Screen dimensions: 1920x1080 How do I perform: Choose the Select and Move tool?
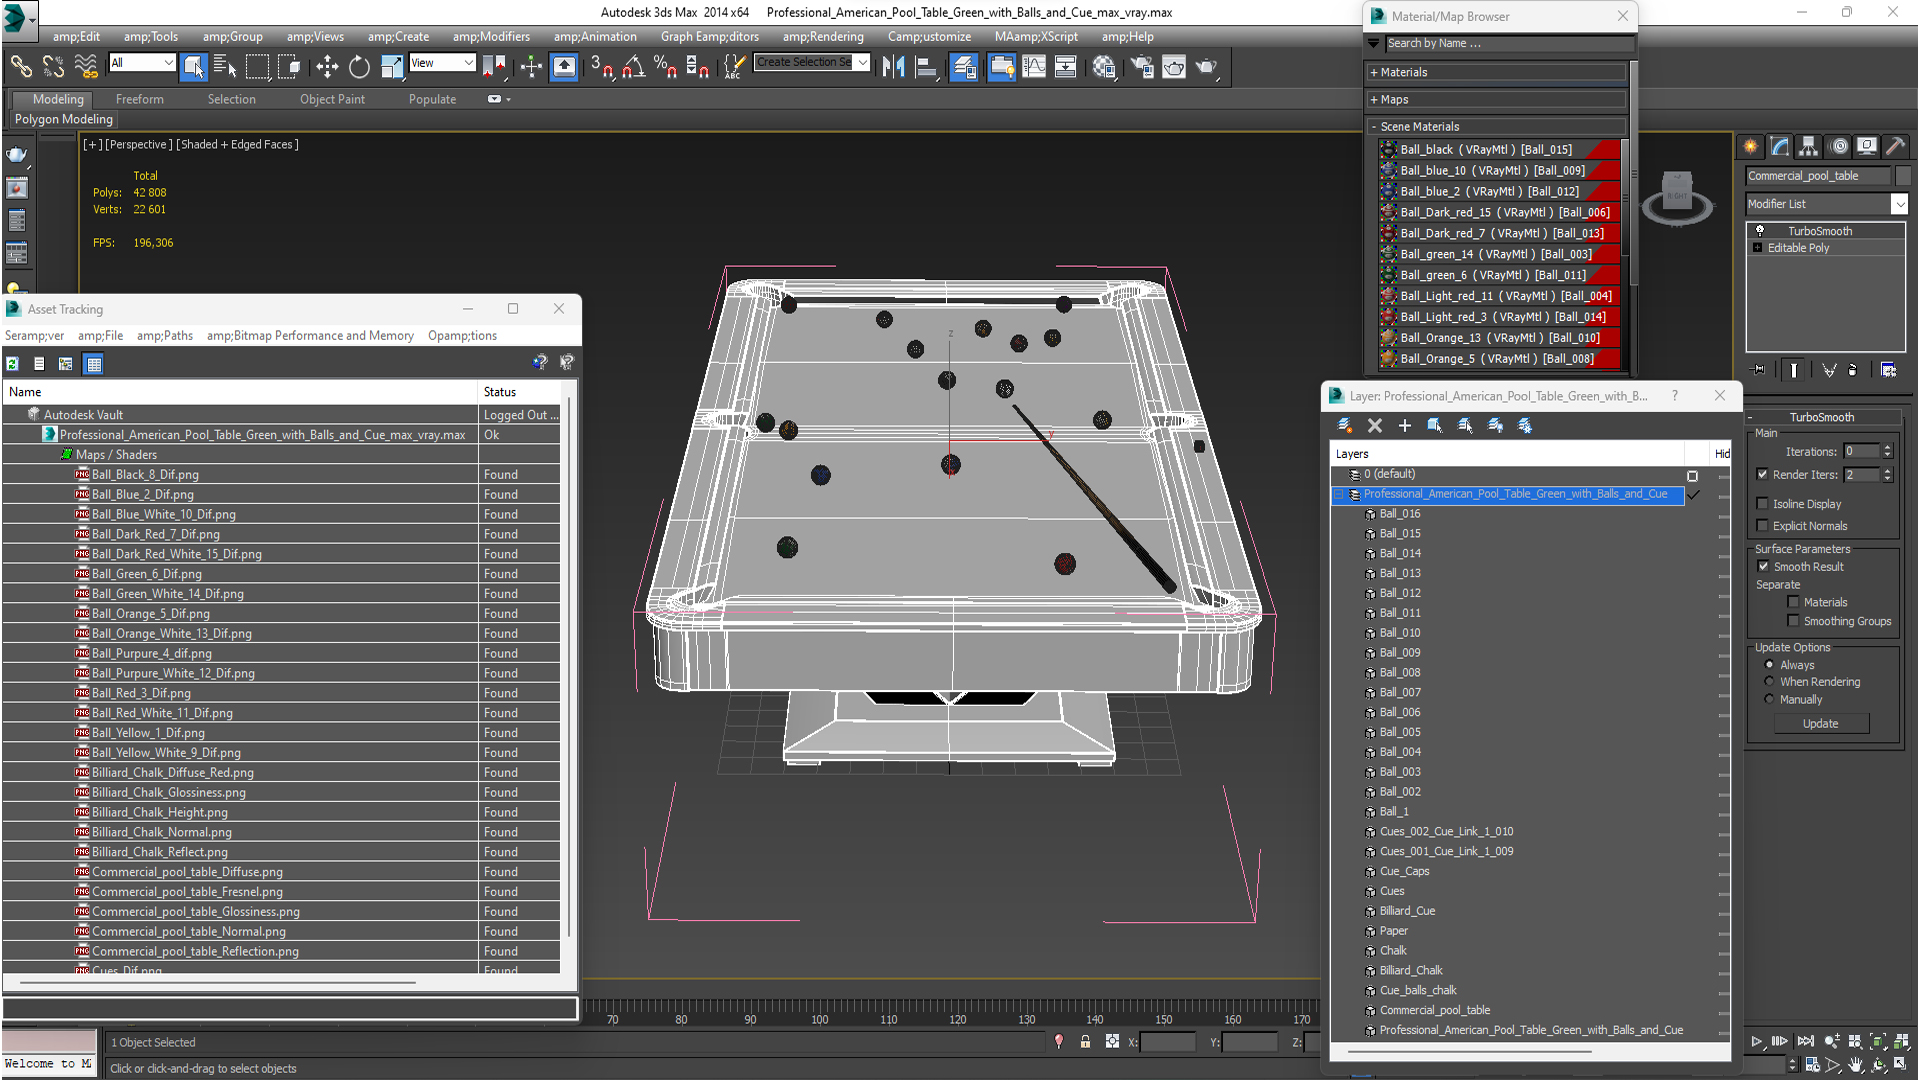pos(327,66)
